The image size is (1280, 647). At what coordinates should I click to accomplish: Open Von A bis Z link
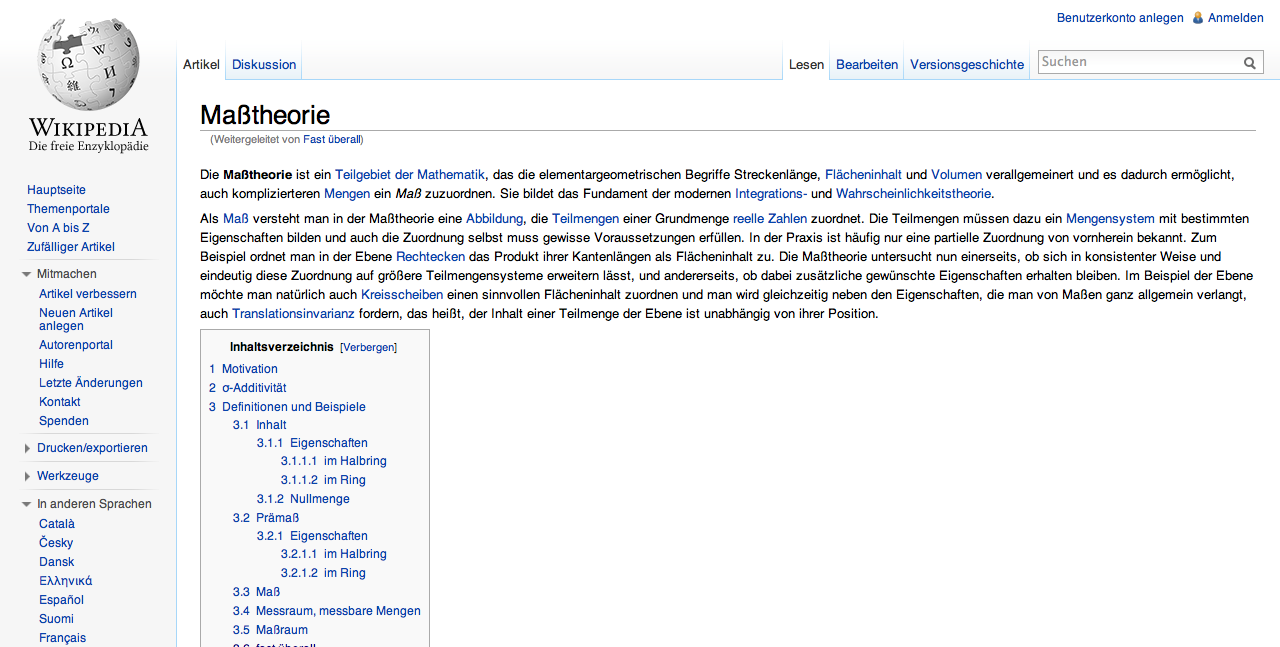tap(58, 228)
